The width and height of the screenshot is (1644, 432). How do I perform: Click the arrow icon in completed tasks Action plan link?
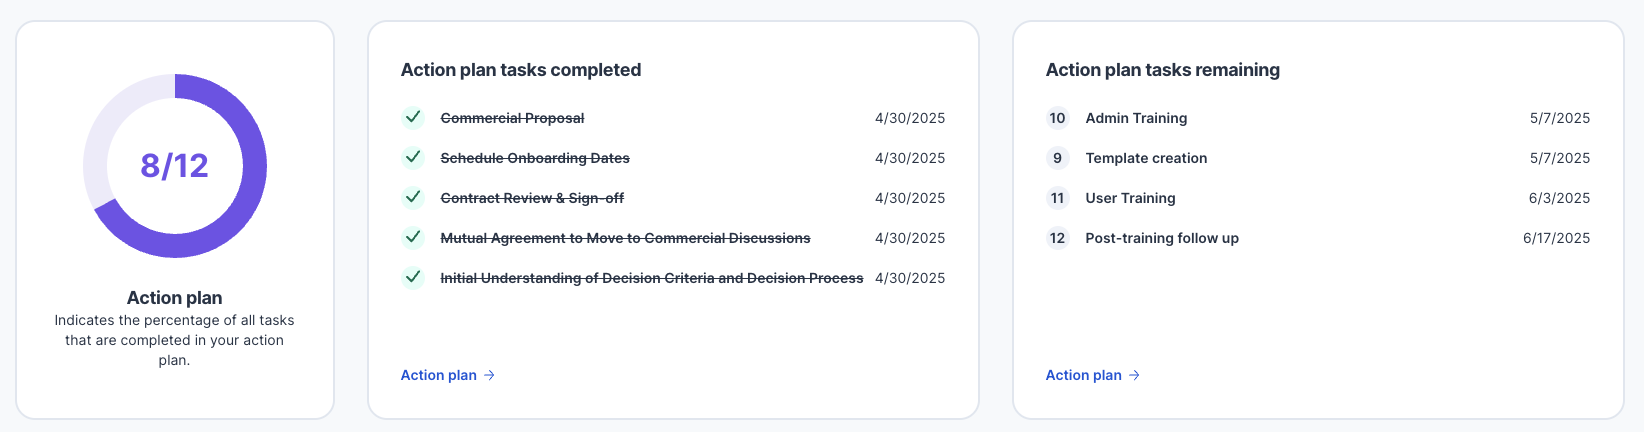click(x=489, y=375)
